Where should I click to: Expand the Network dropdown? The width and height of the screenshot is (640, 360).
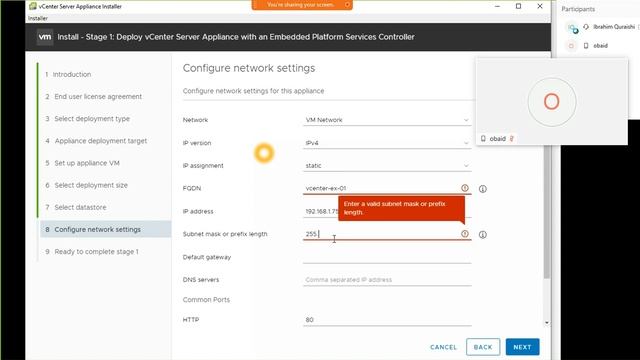[387, 120]
